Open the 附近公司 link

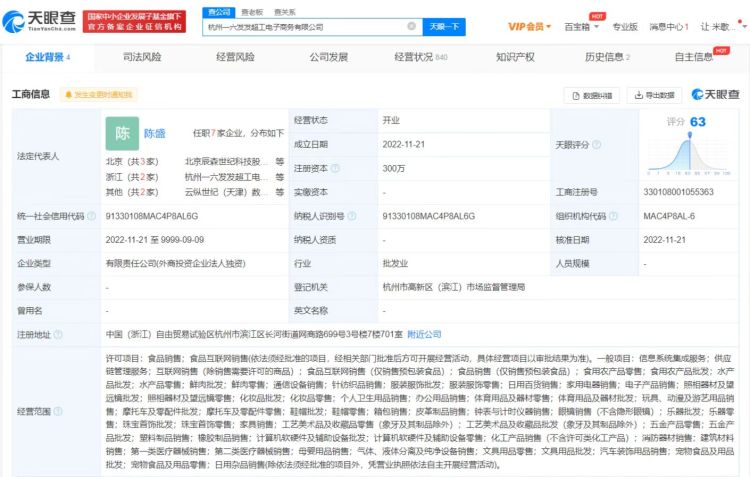tap(423, 334)
